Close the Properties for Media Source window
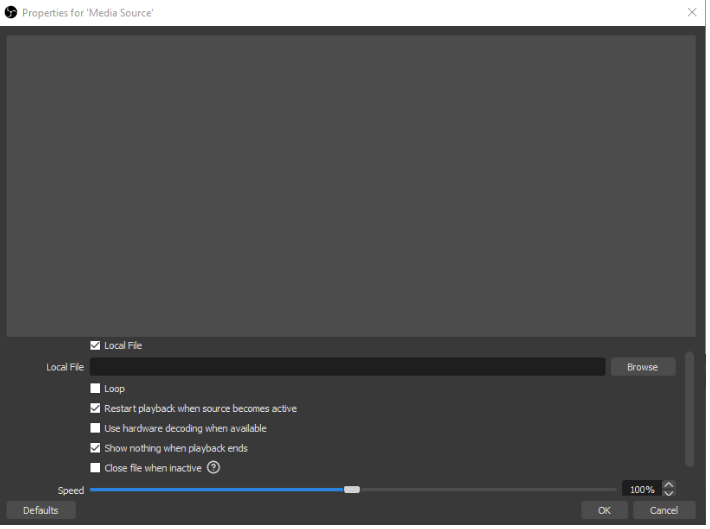The image size is (710, 529). pos(692,12)
